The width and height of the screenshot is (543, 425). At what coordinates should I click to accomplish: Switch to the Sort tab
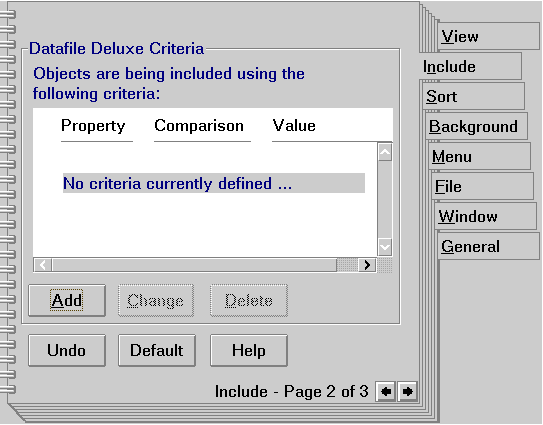click(473, 96)
